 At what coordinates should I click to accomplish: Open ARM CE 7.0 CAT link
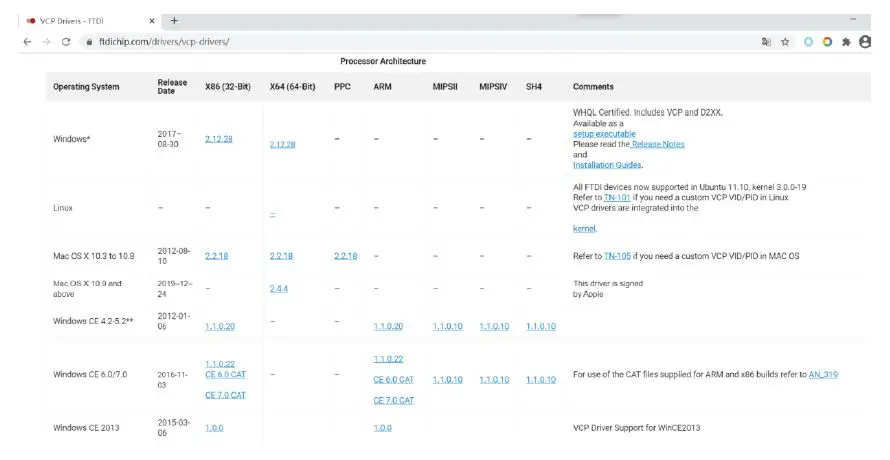(393, 400)
